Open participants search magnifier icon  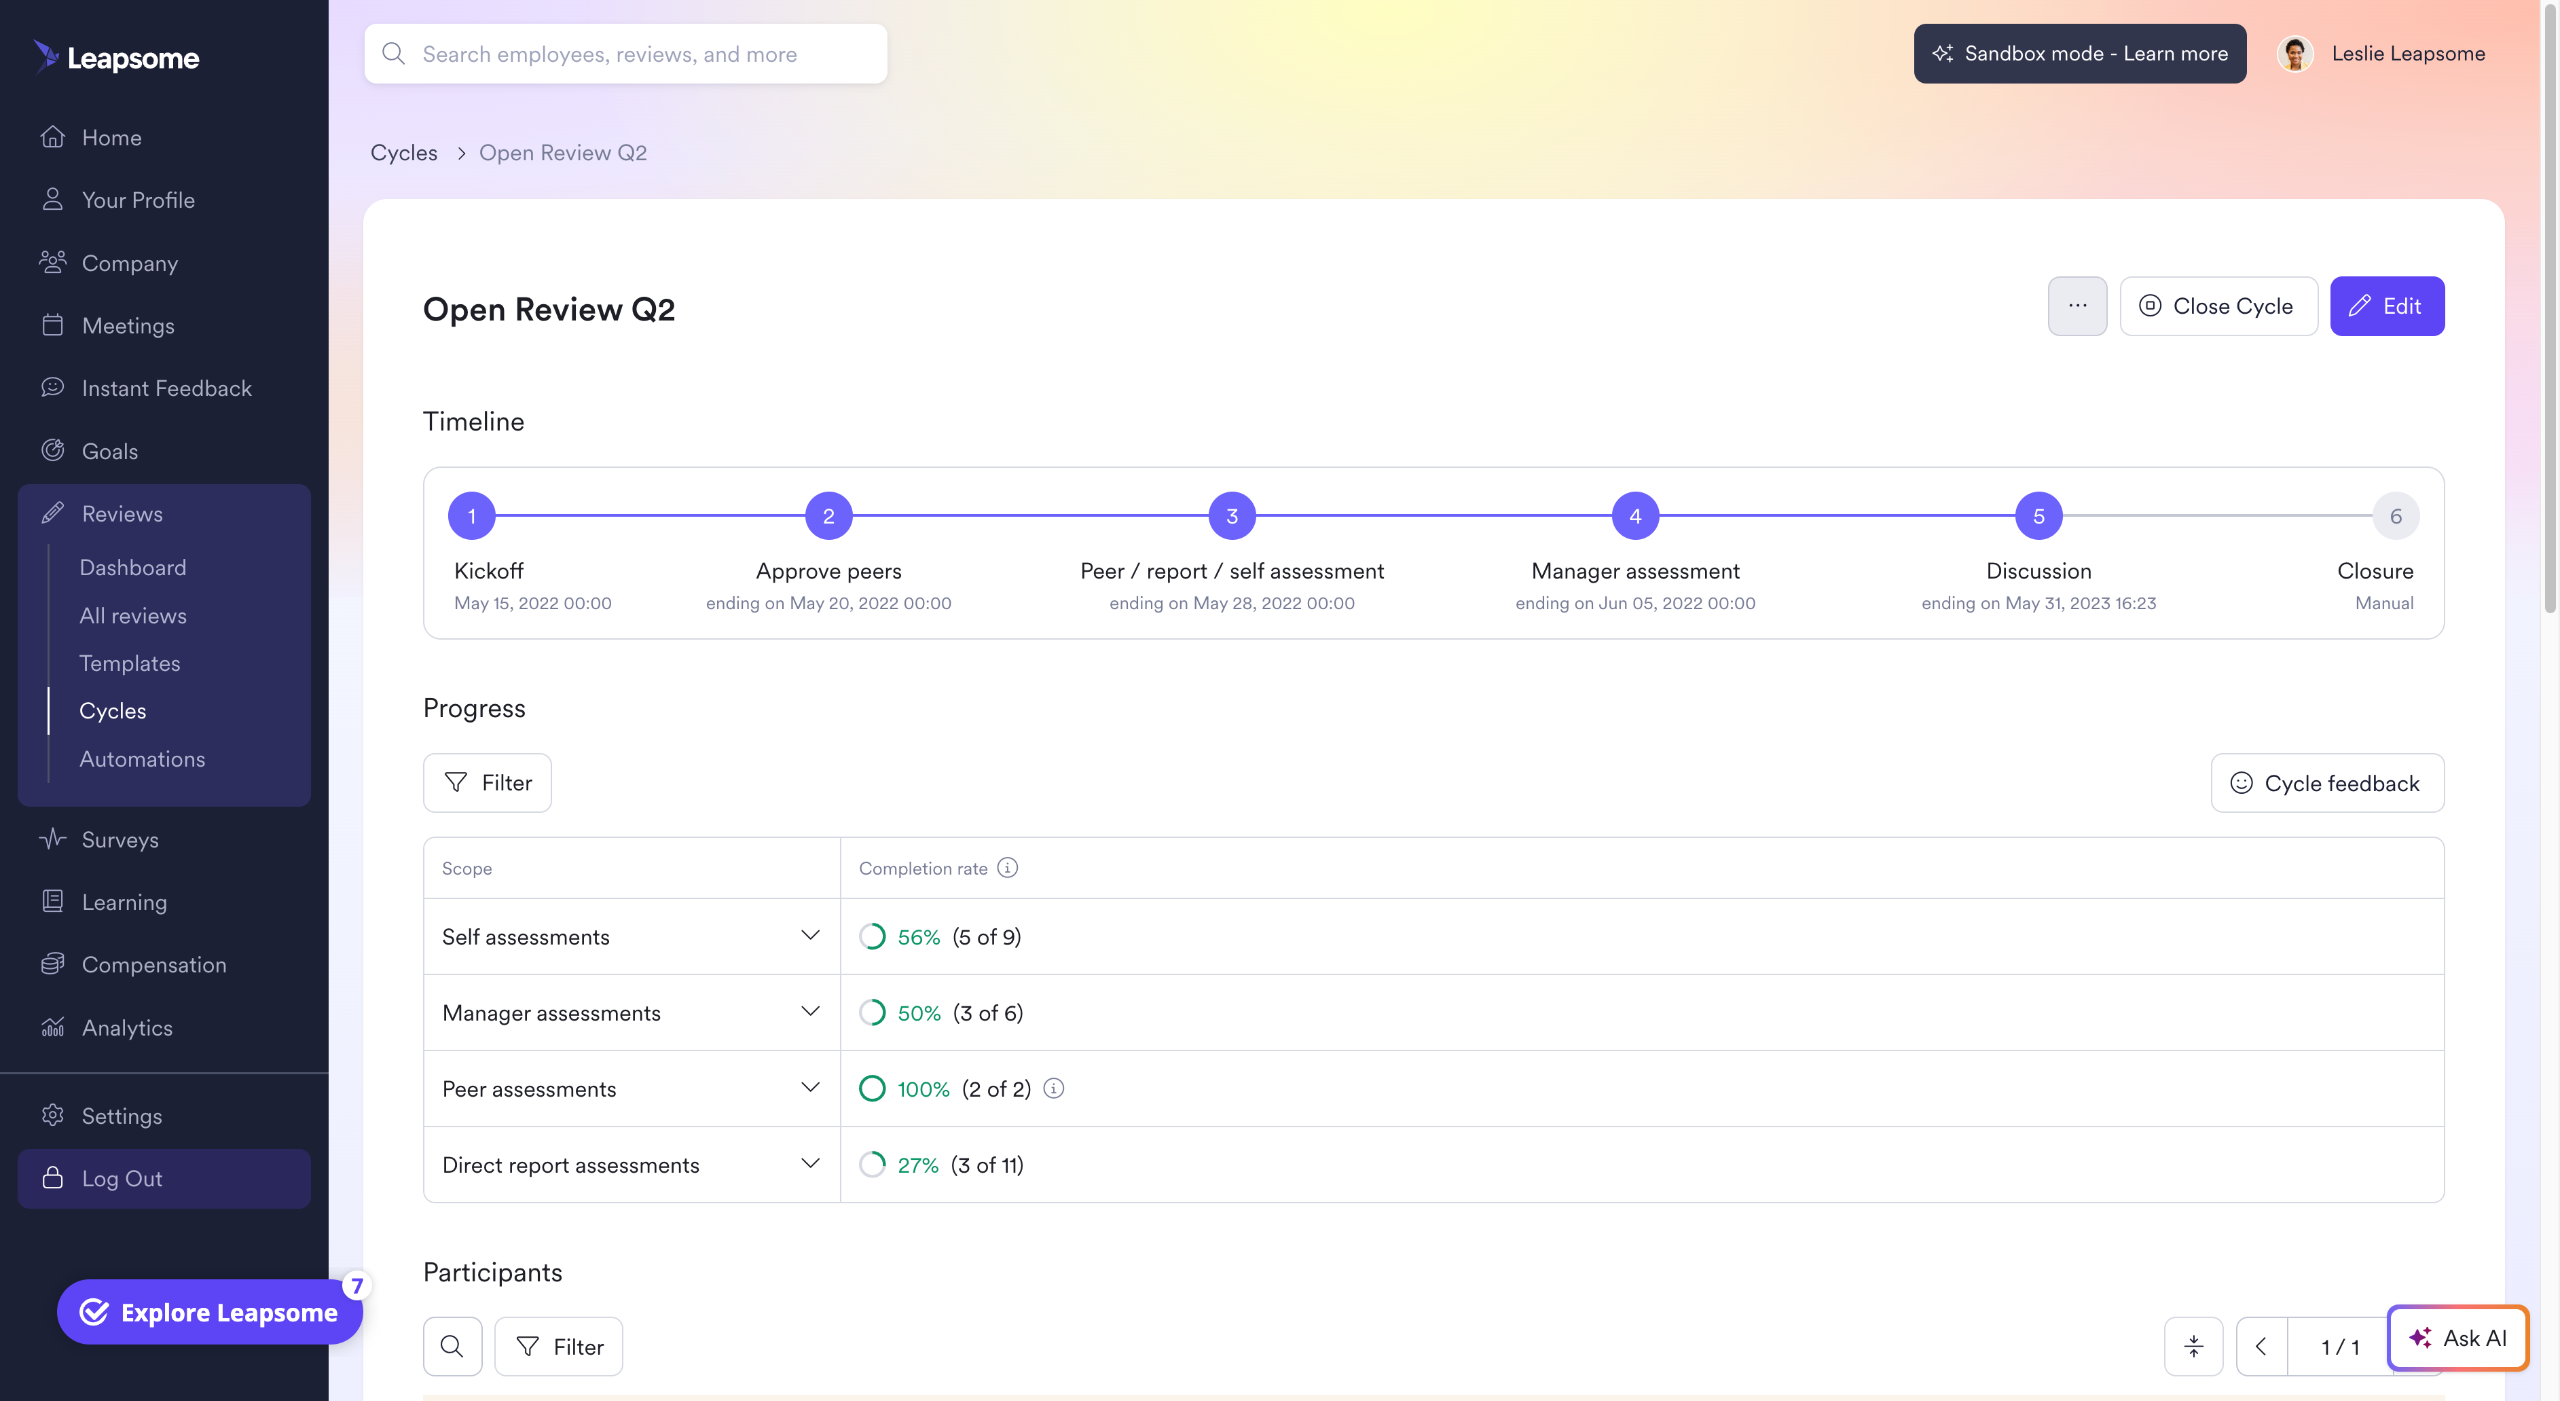(x=452, y=1346)
